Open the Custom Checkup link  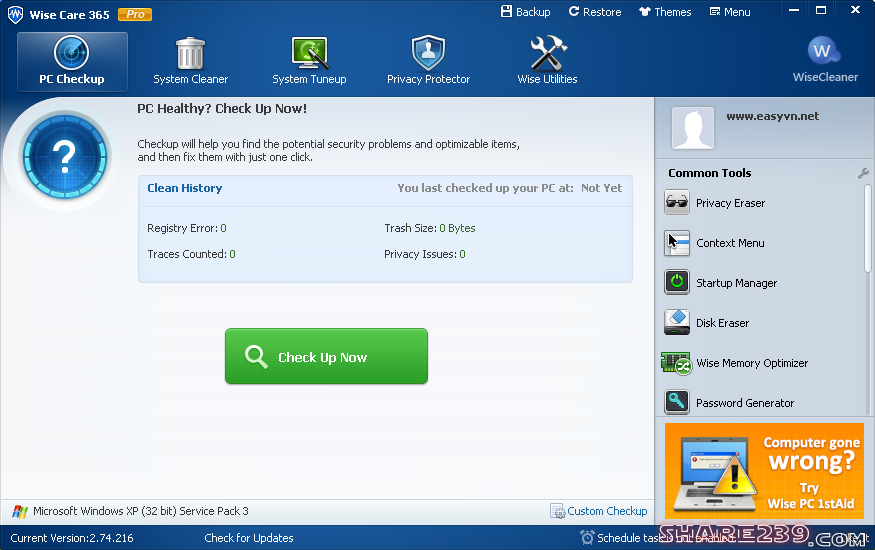[x=607, y=511]
